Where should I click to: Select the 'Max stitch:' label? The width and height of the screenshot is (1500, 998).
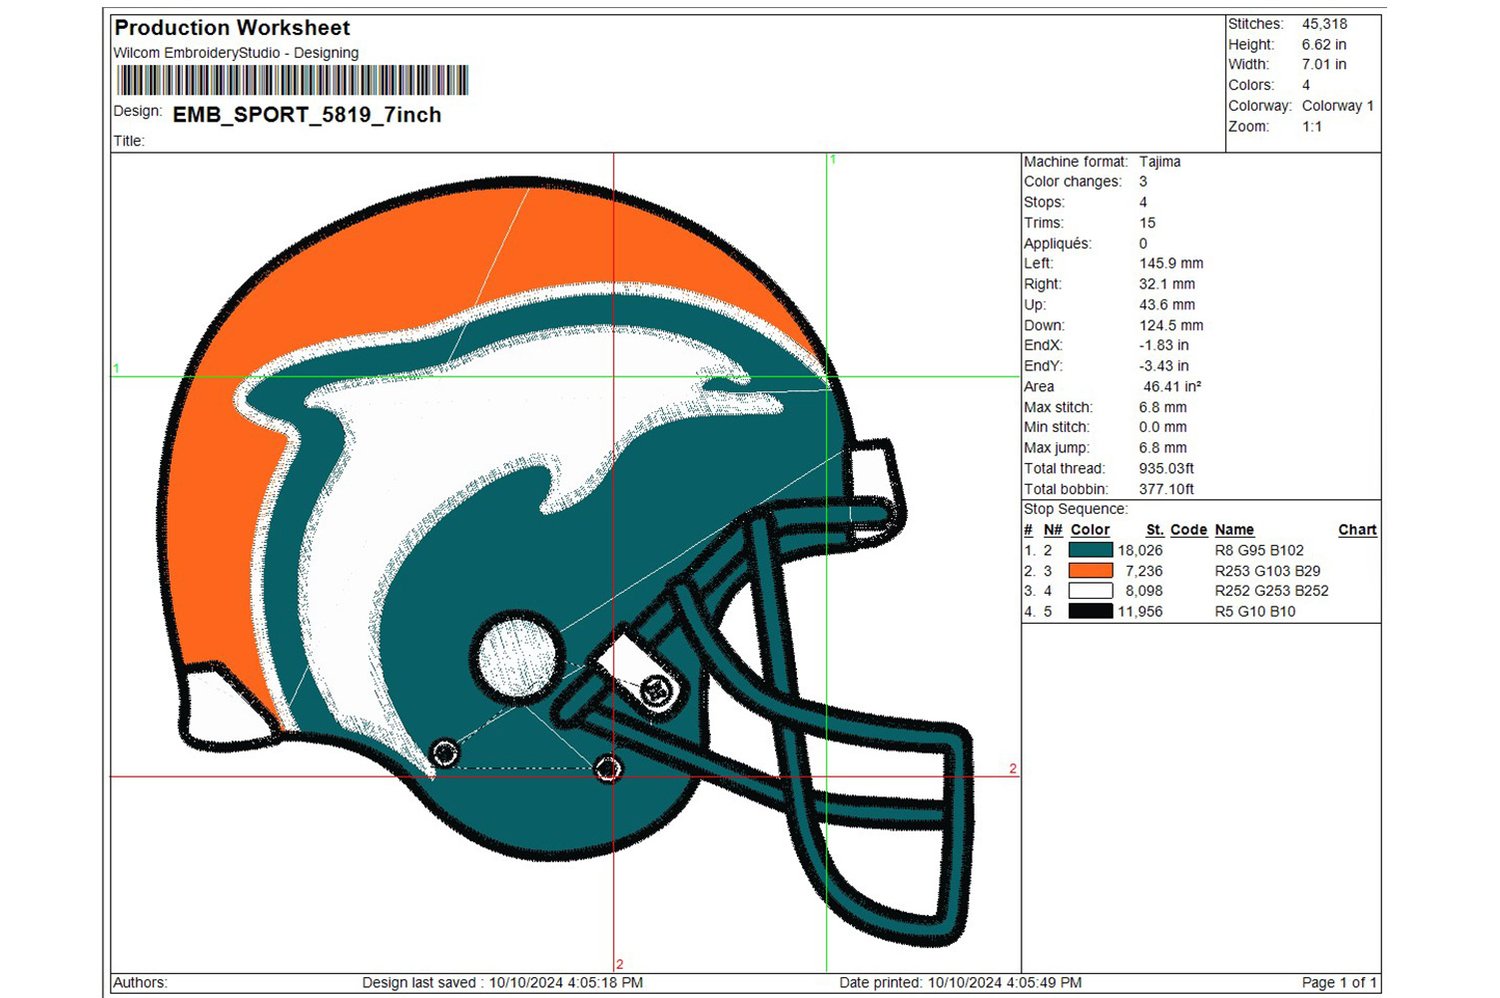tap(1058, 408)
